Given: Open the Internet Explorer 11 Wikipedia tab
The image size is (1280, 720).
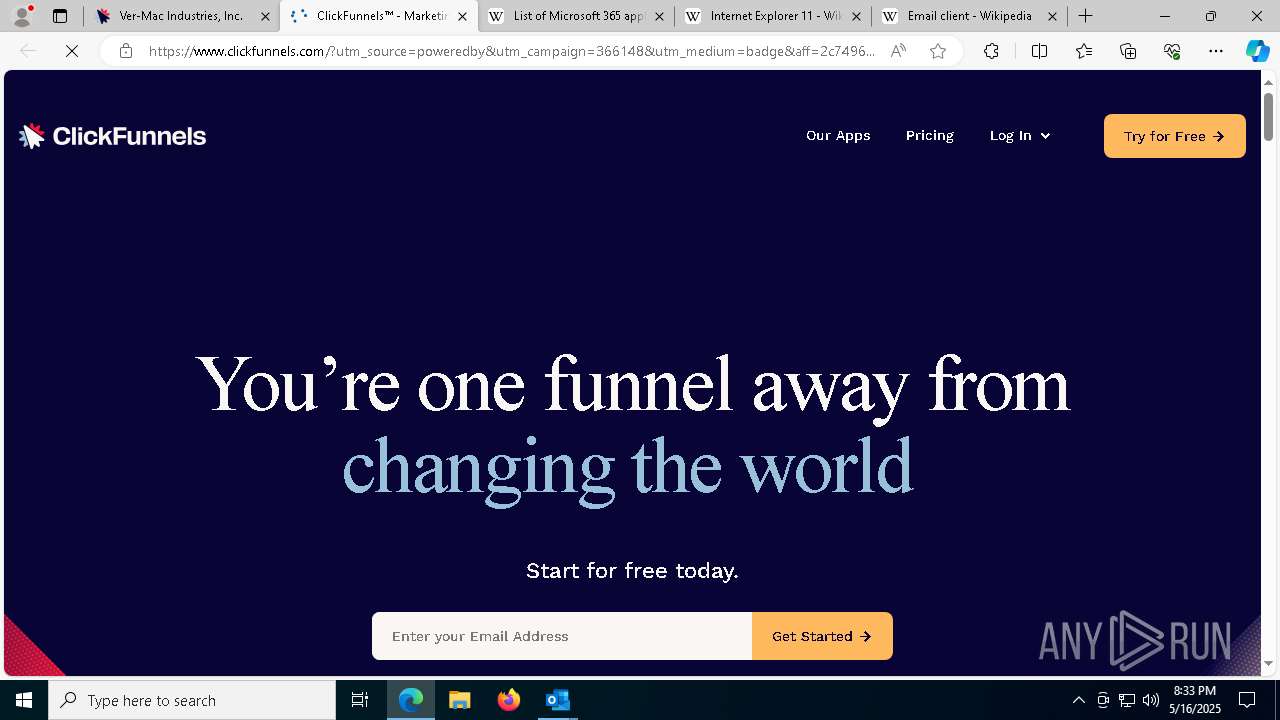Looking at the screenshot, I should 772,16.
